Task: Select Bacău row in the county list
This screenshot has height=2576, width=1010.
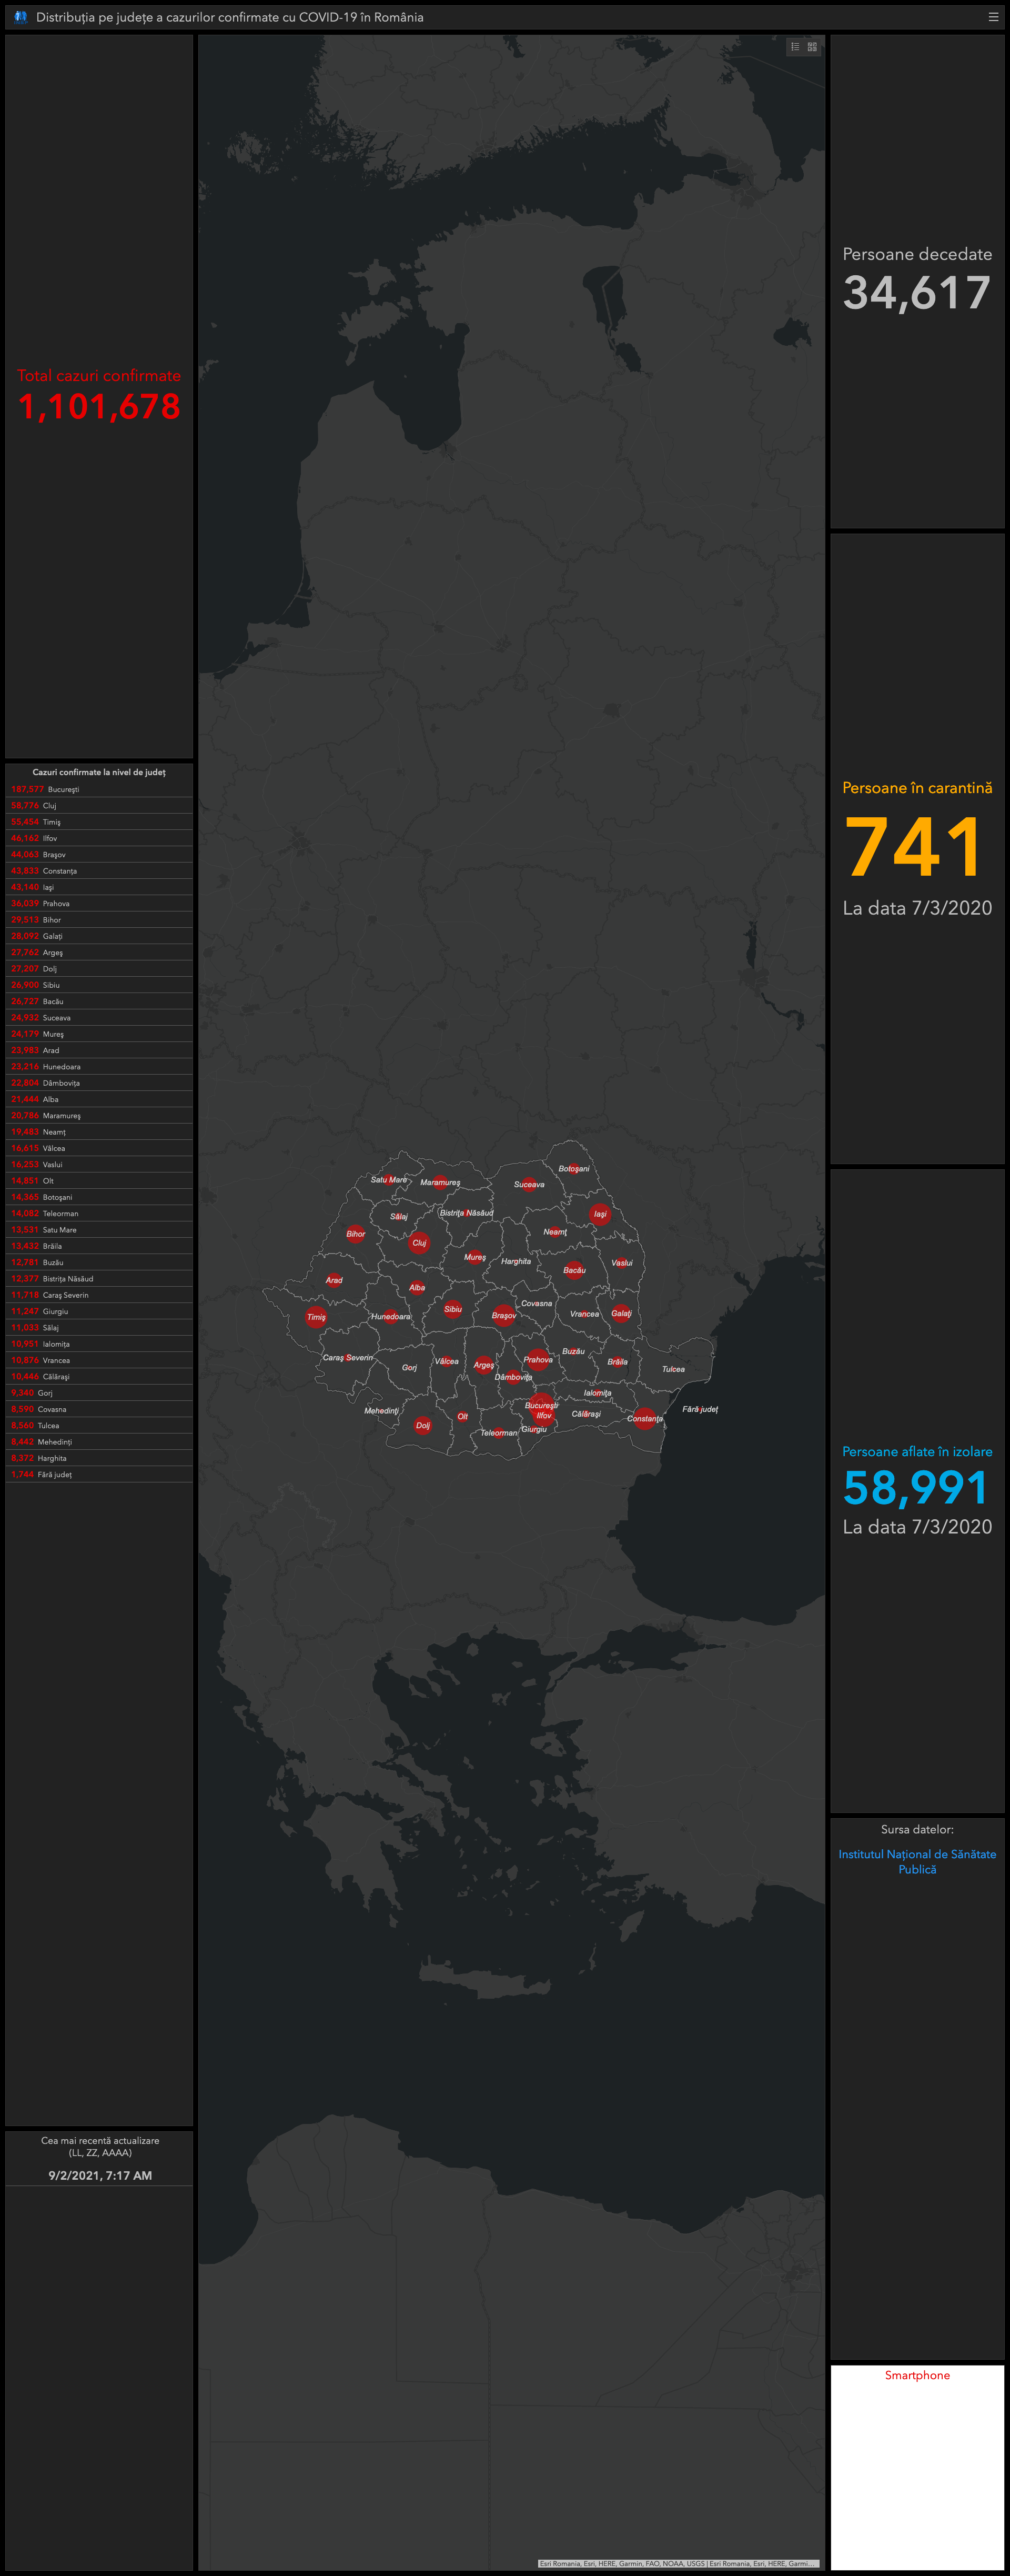Action: pyautogui.click(x=99, y=1001)
